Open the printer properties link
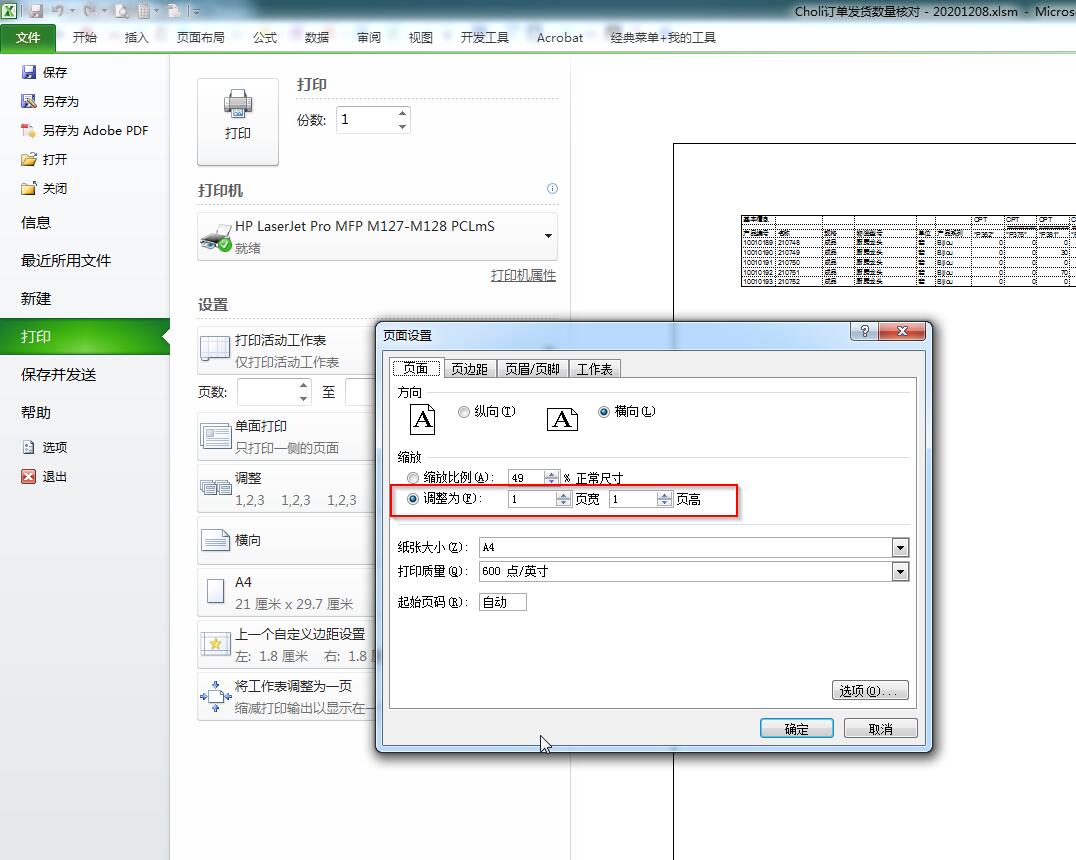This screenshot has height=860, width=1076. click(x=523, y=275)
